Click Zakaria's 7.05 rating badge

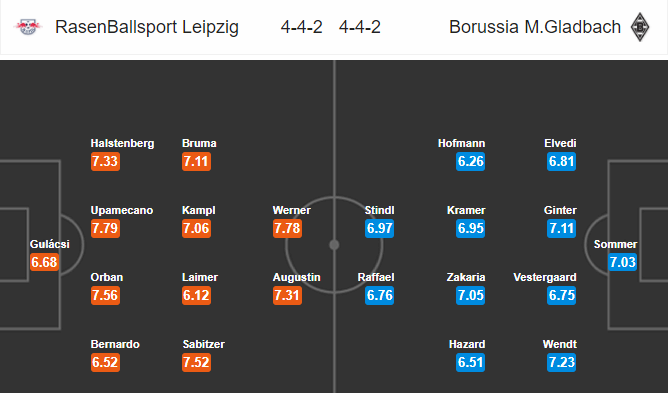(470, 295)
